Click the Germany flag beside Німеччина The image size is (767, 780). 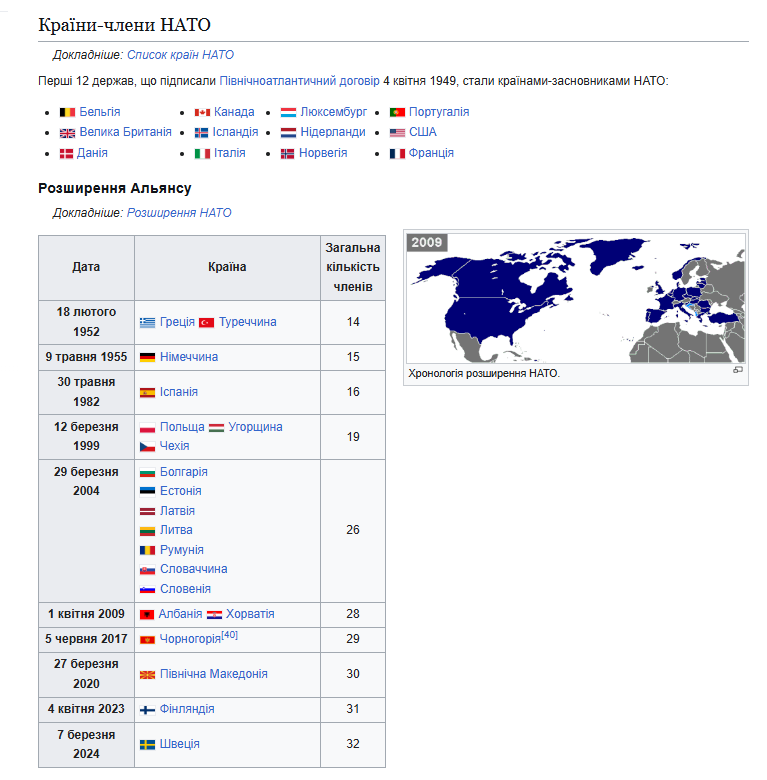(147, 358)
